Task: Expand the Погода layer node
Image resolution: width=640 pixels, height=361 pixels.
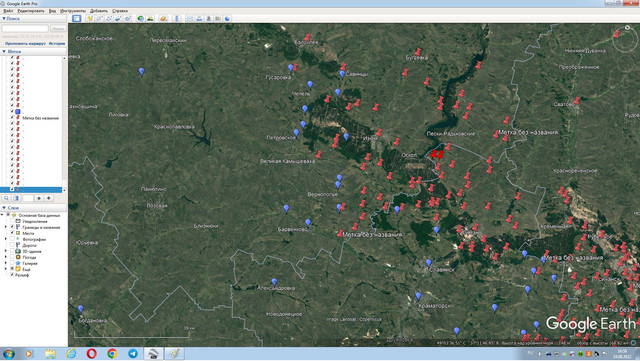Action: tap(6, 257)
